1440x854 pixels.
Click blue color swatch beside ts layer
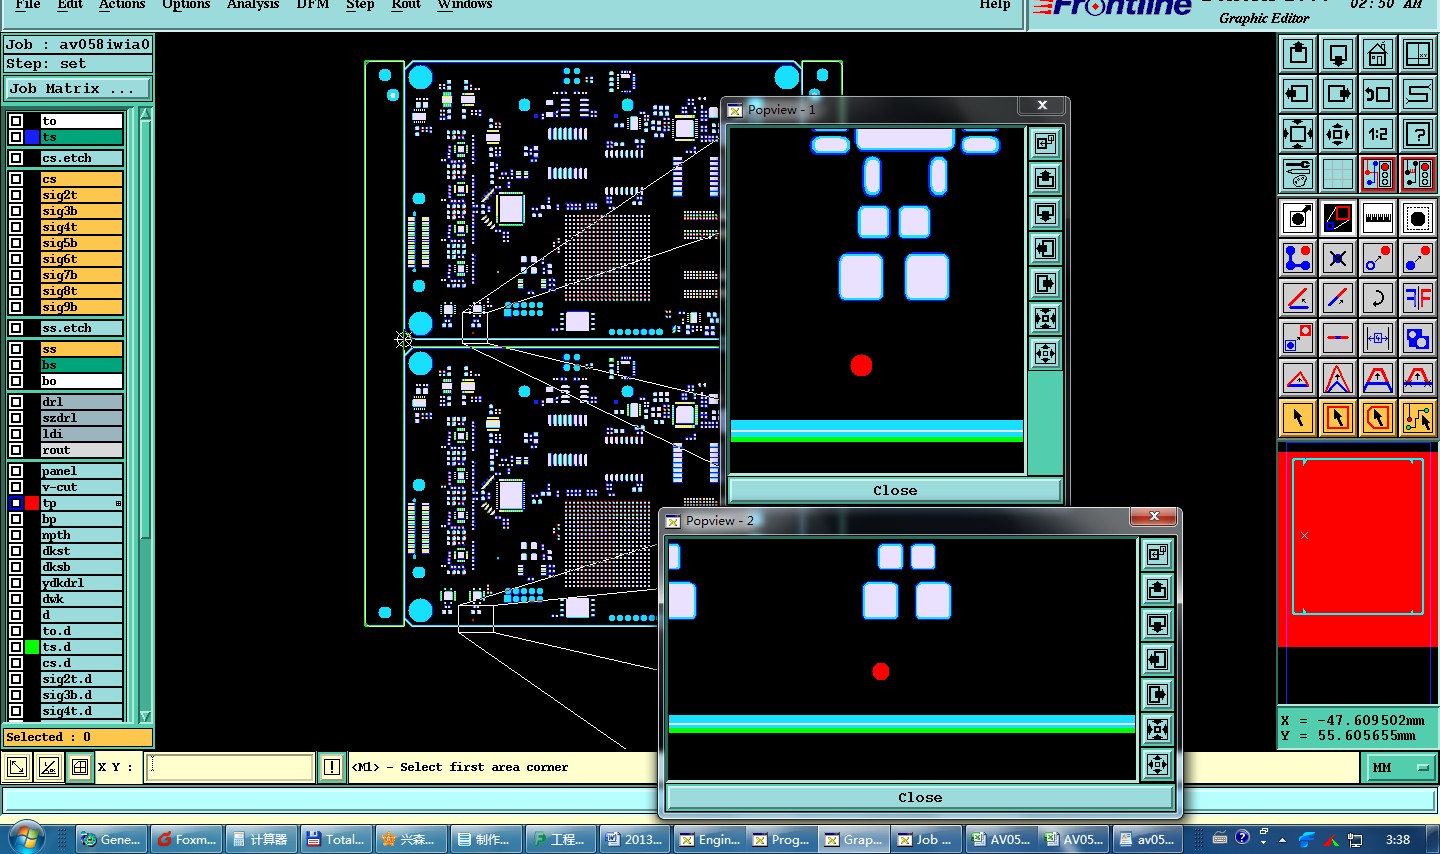pyautogui.click(x=32, y=137)
